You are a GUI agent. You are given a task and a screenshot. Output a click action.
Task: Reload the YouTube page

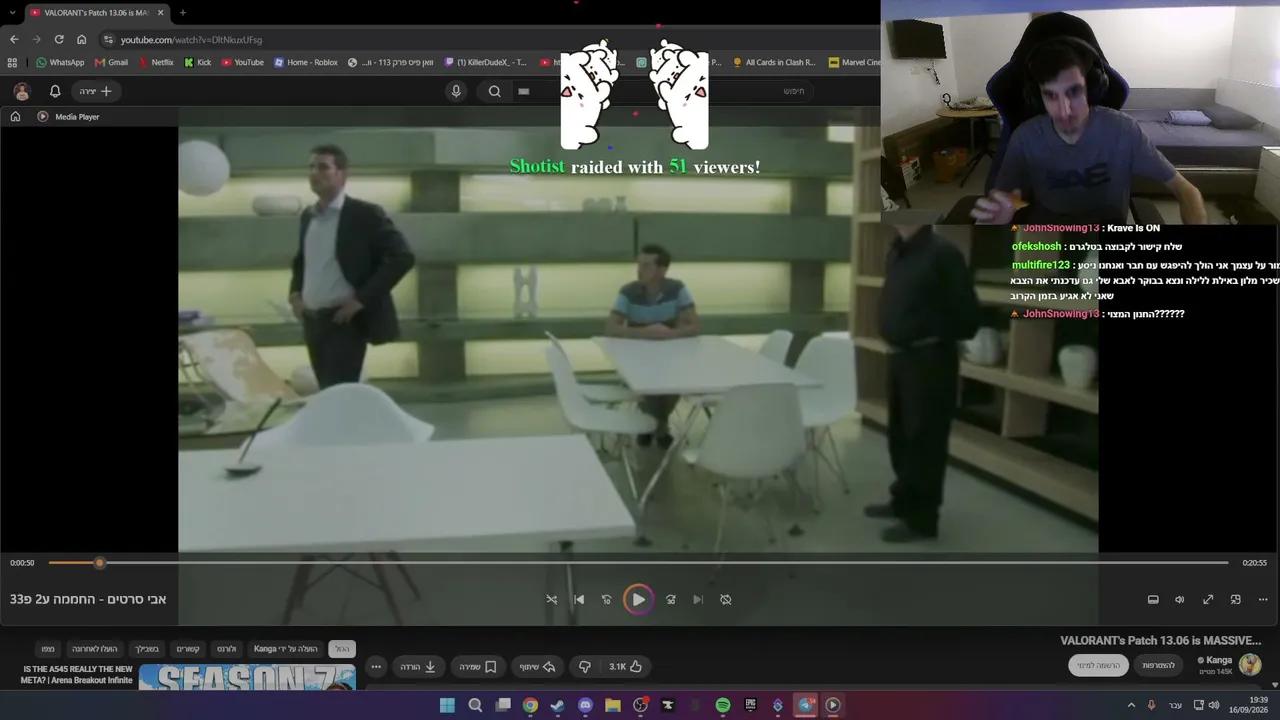(59, 39)
